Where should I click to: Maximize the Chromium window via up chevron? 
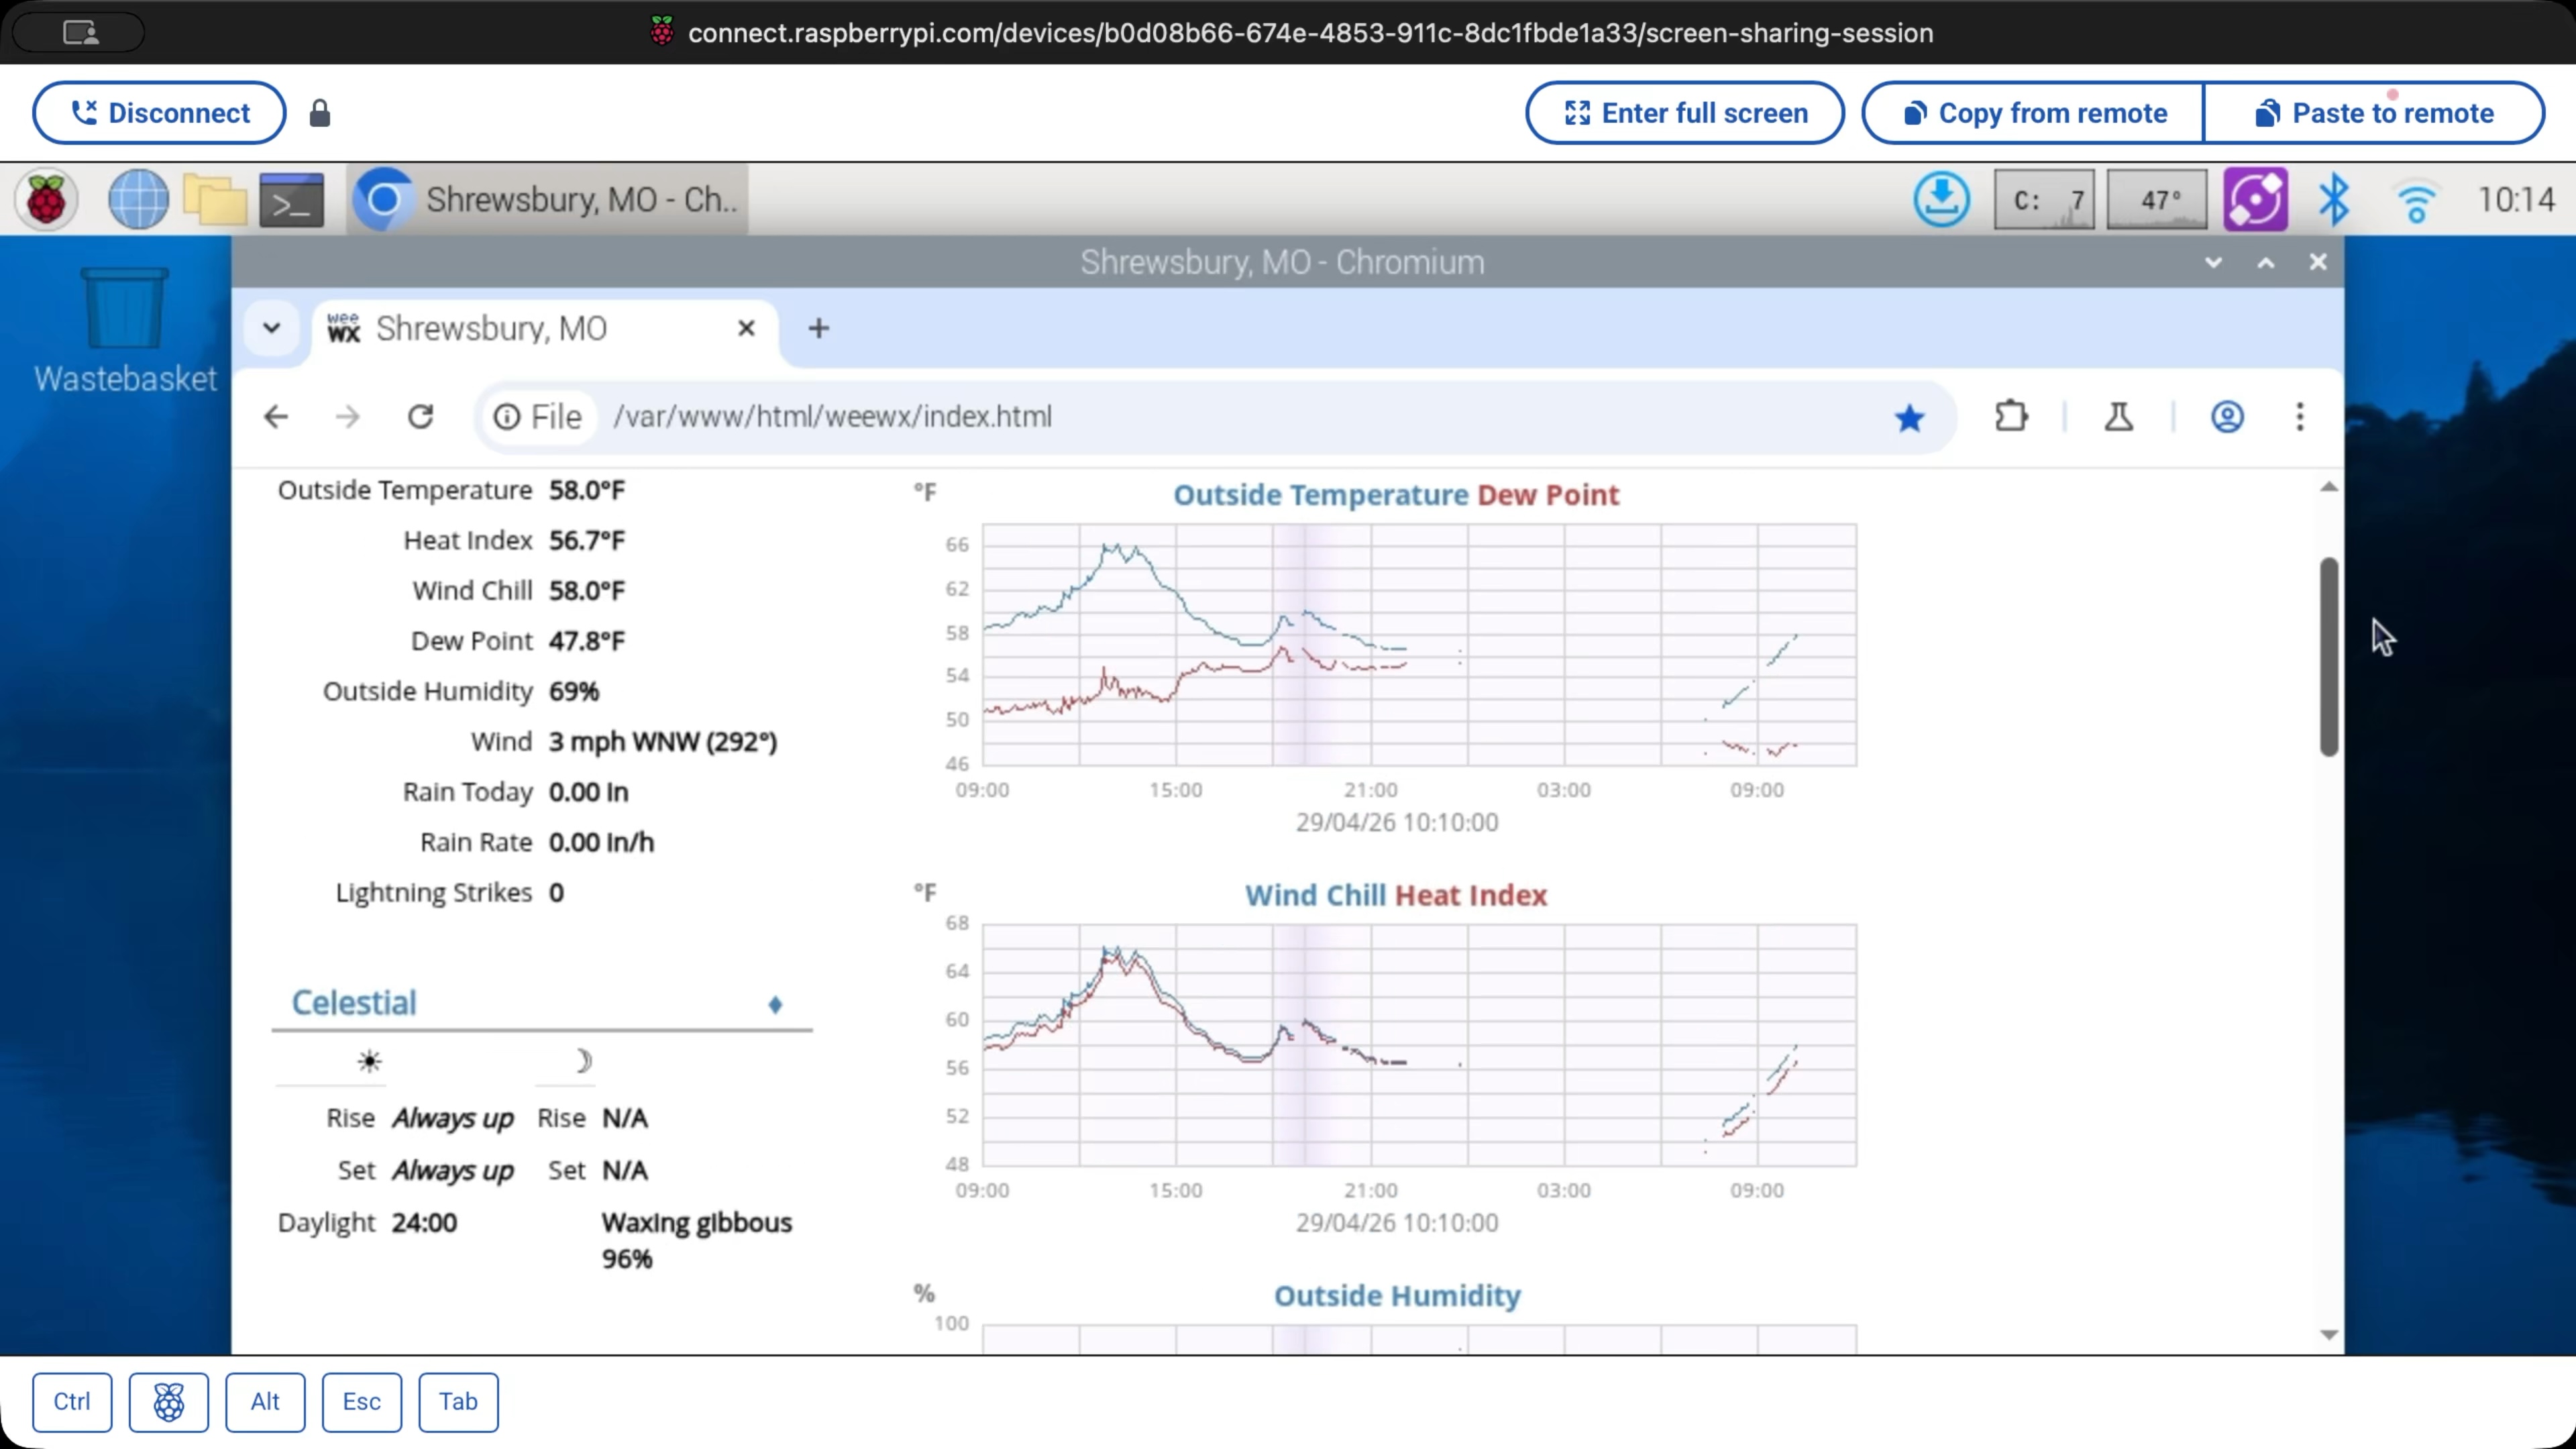pyautogui.click(x=2266, y=262)
